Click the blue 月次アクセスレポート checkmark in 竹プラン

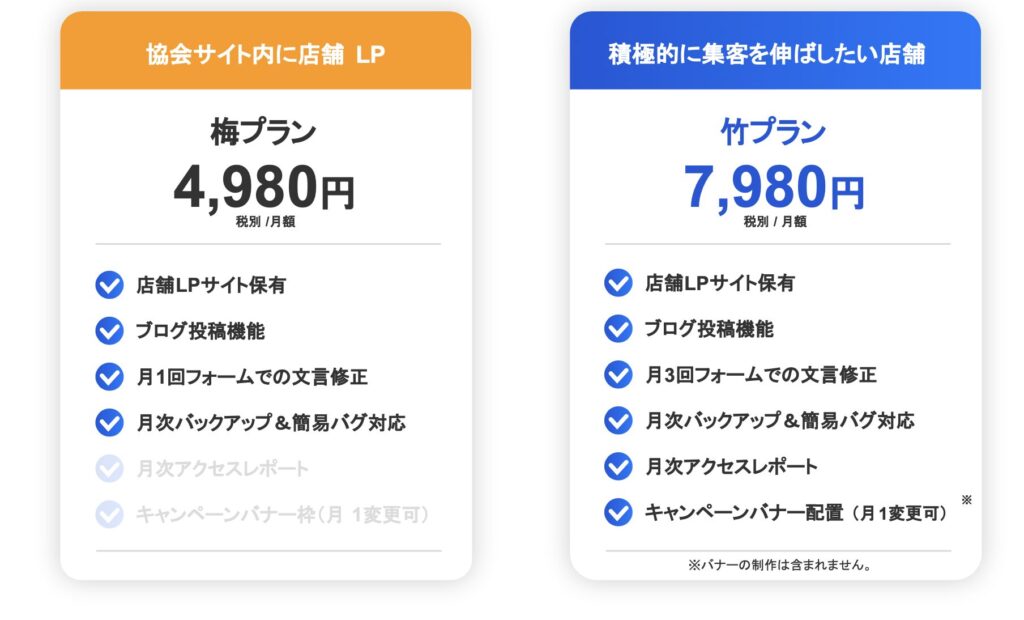pos(618,467)
